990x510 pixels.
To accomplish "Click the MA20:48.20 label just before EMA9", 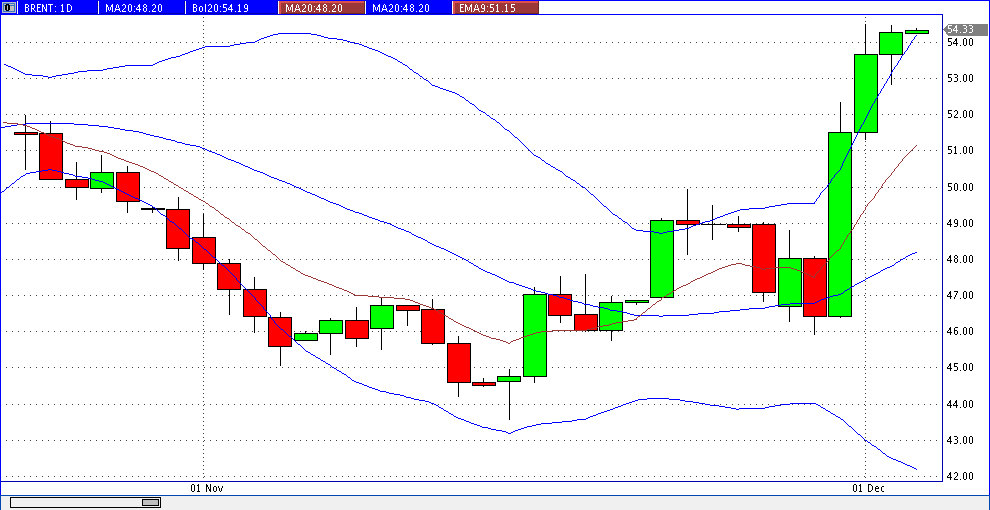I will coord(401,8).
